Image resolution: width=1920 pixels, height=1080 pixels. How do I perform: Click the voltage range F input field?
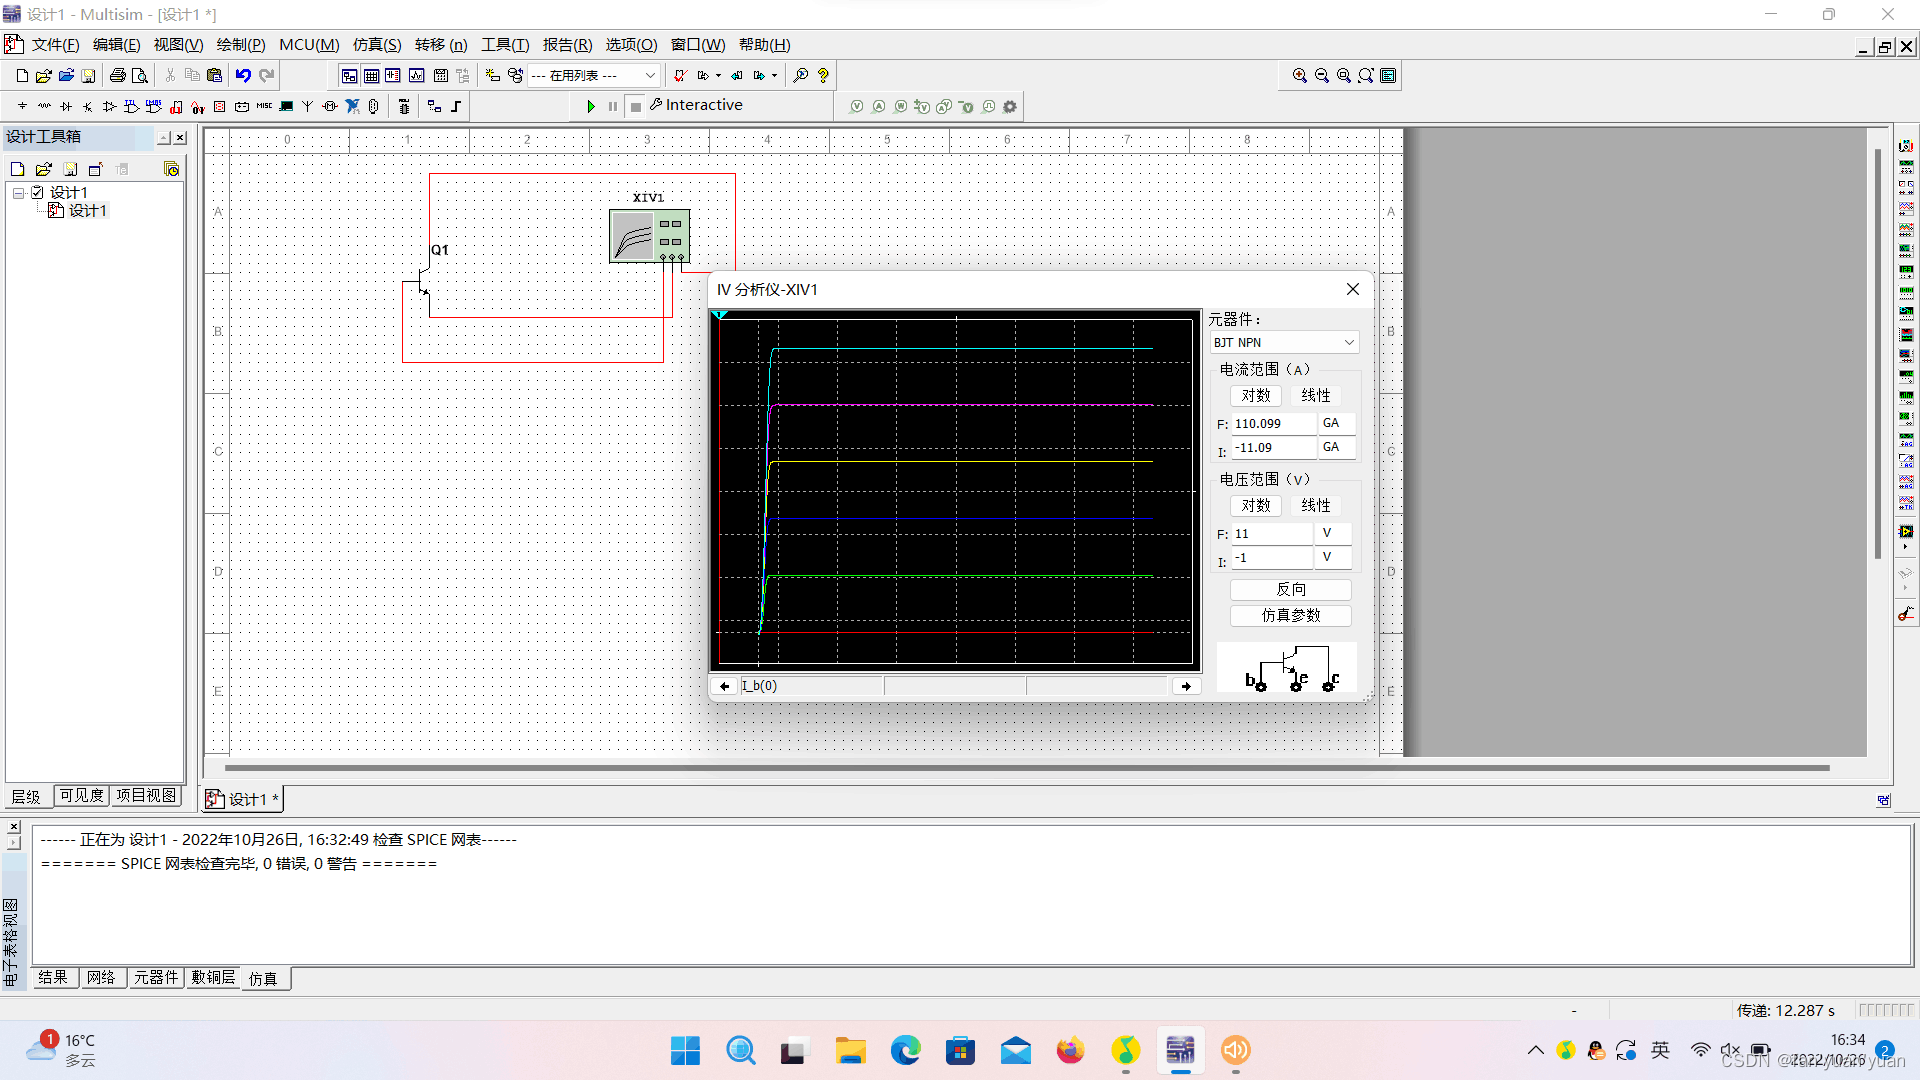1270,534
